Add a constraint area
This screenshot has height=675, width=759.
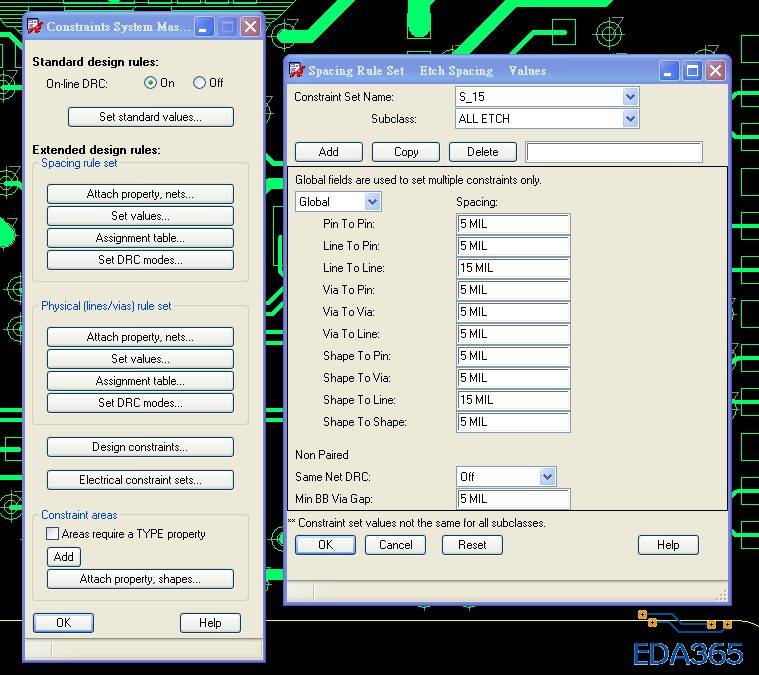(63, 556)
